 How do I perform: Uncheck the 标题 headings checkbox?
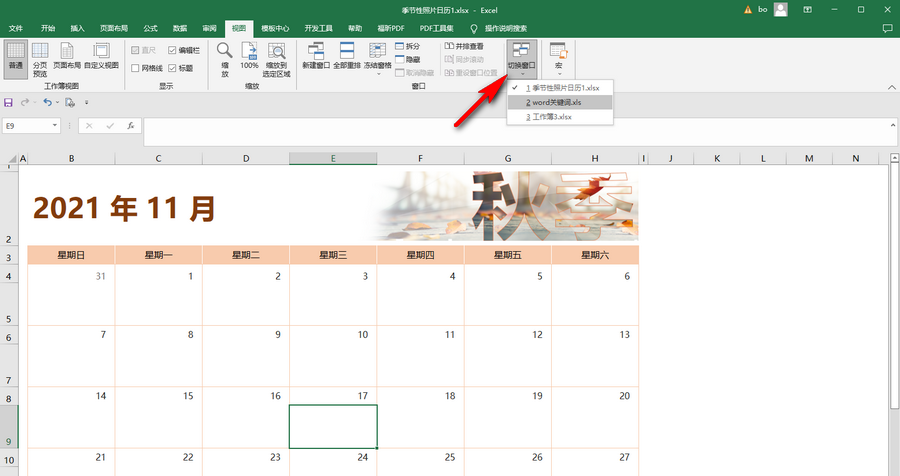[172, 68]
